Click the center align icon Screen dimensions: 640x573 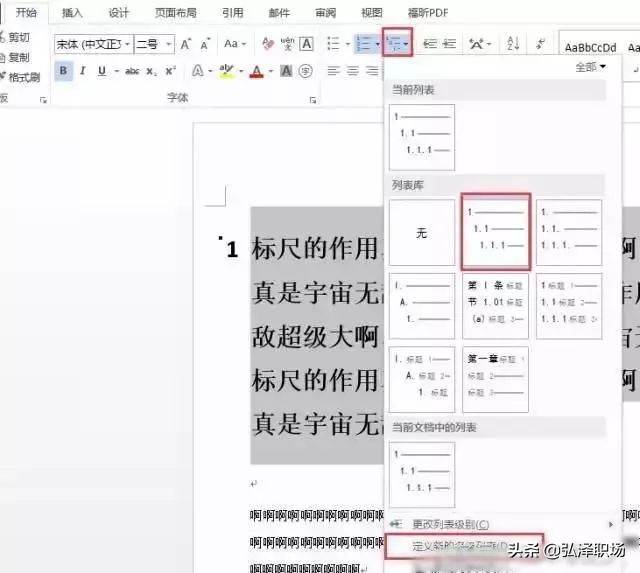pos(353,71)
